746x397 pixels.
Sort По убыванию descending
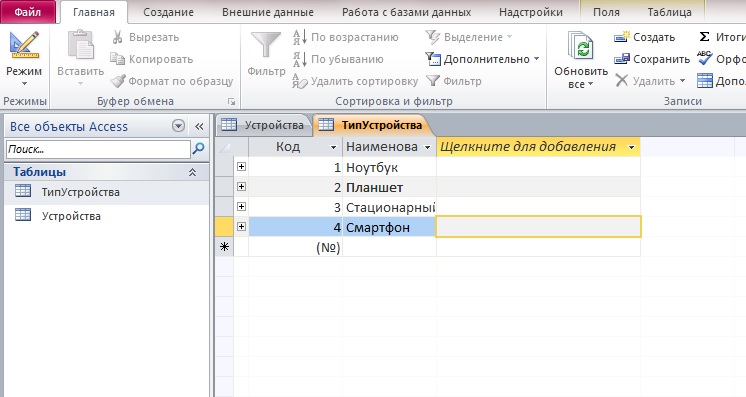click(x=338, y=59)
